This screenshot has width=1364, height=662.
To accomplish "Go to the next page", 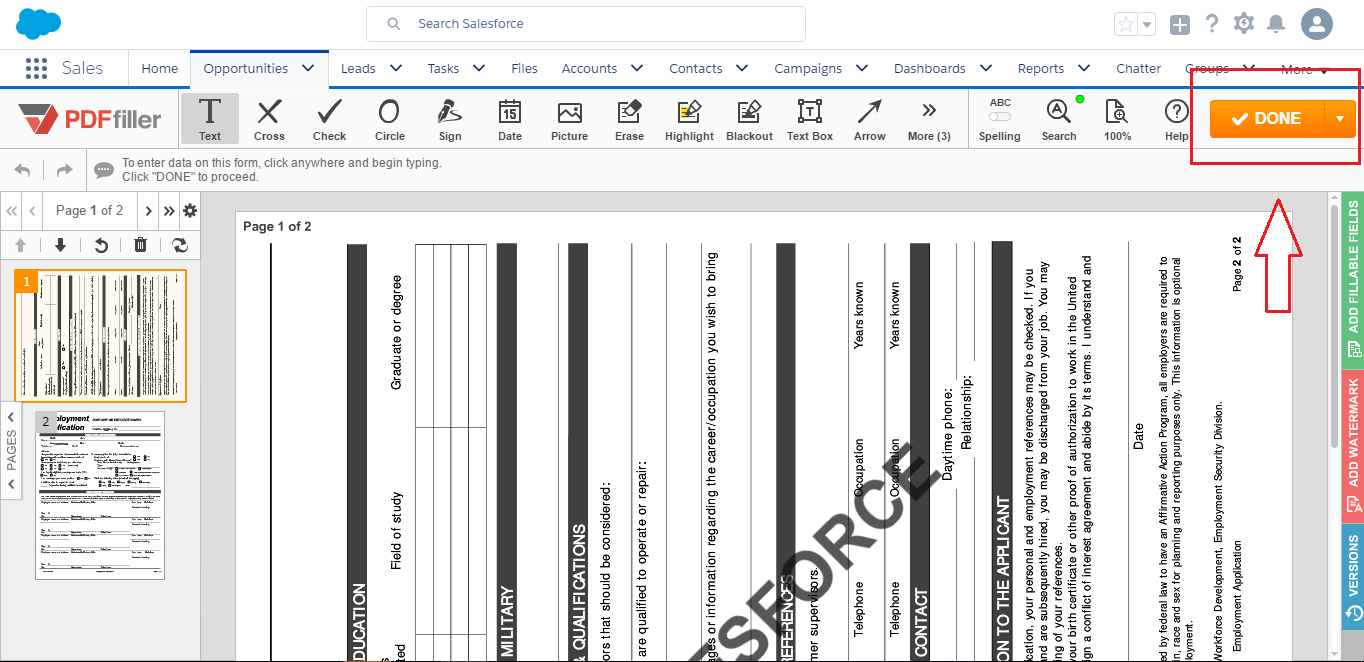I will click(x=149, y=211).
